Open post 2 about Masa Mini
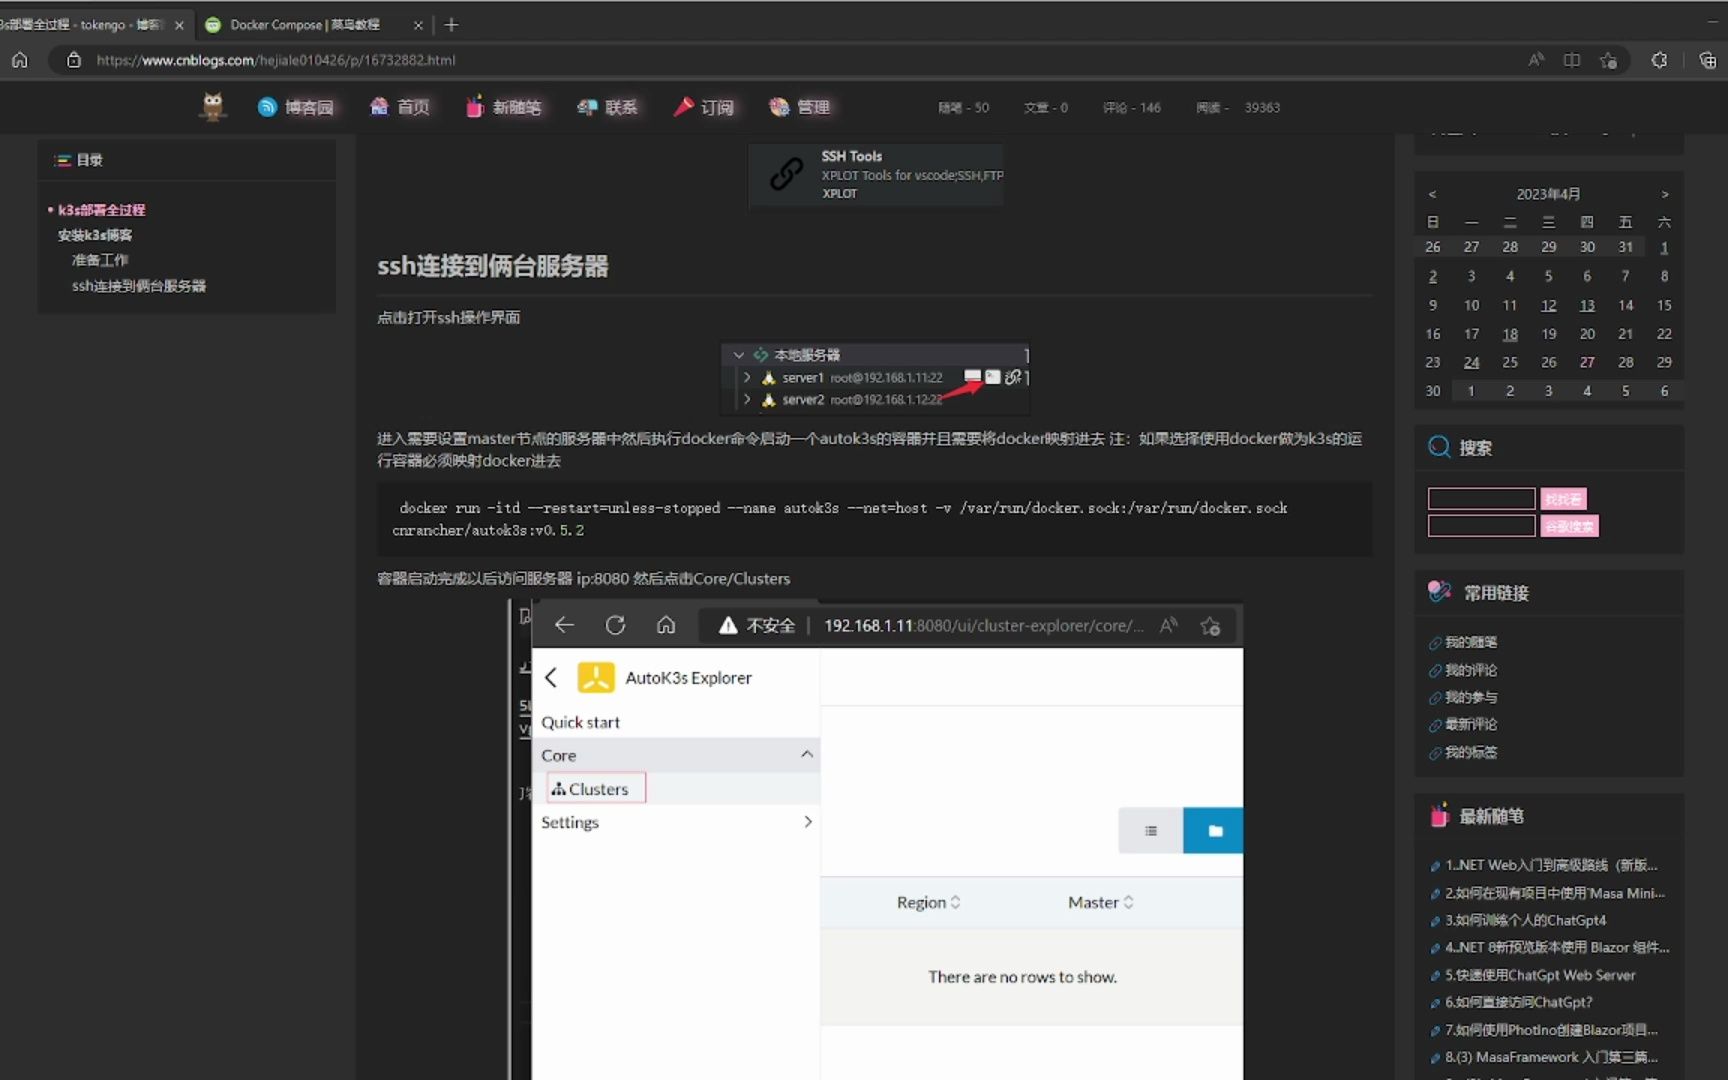1728x1080 pixels. coord(1554,893)
